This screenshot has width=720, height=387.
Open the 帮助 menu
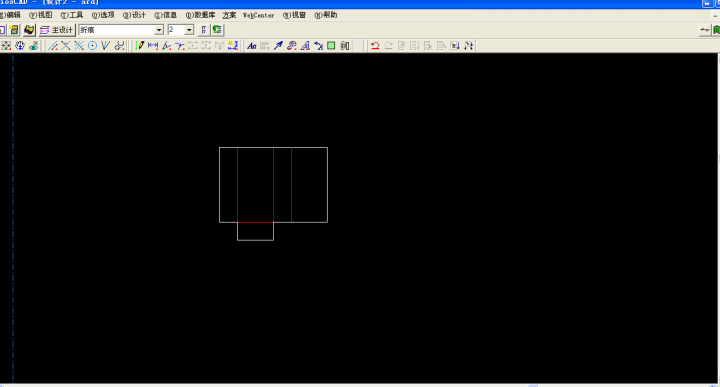click(326, 15)
